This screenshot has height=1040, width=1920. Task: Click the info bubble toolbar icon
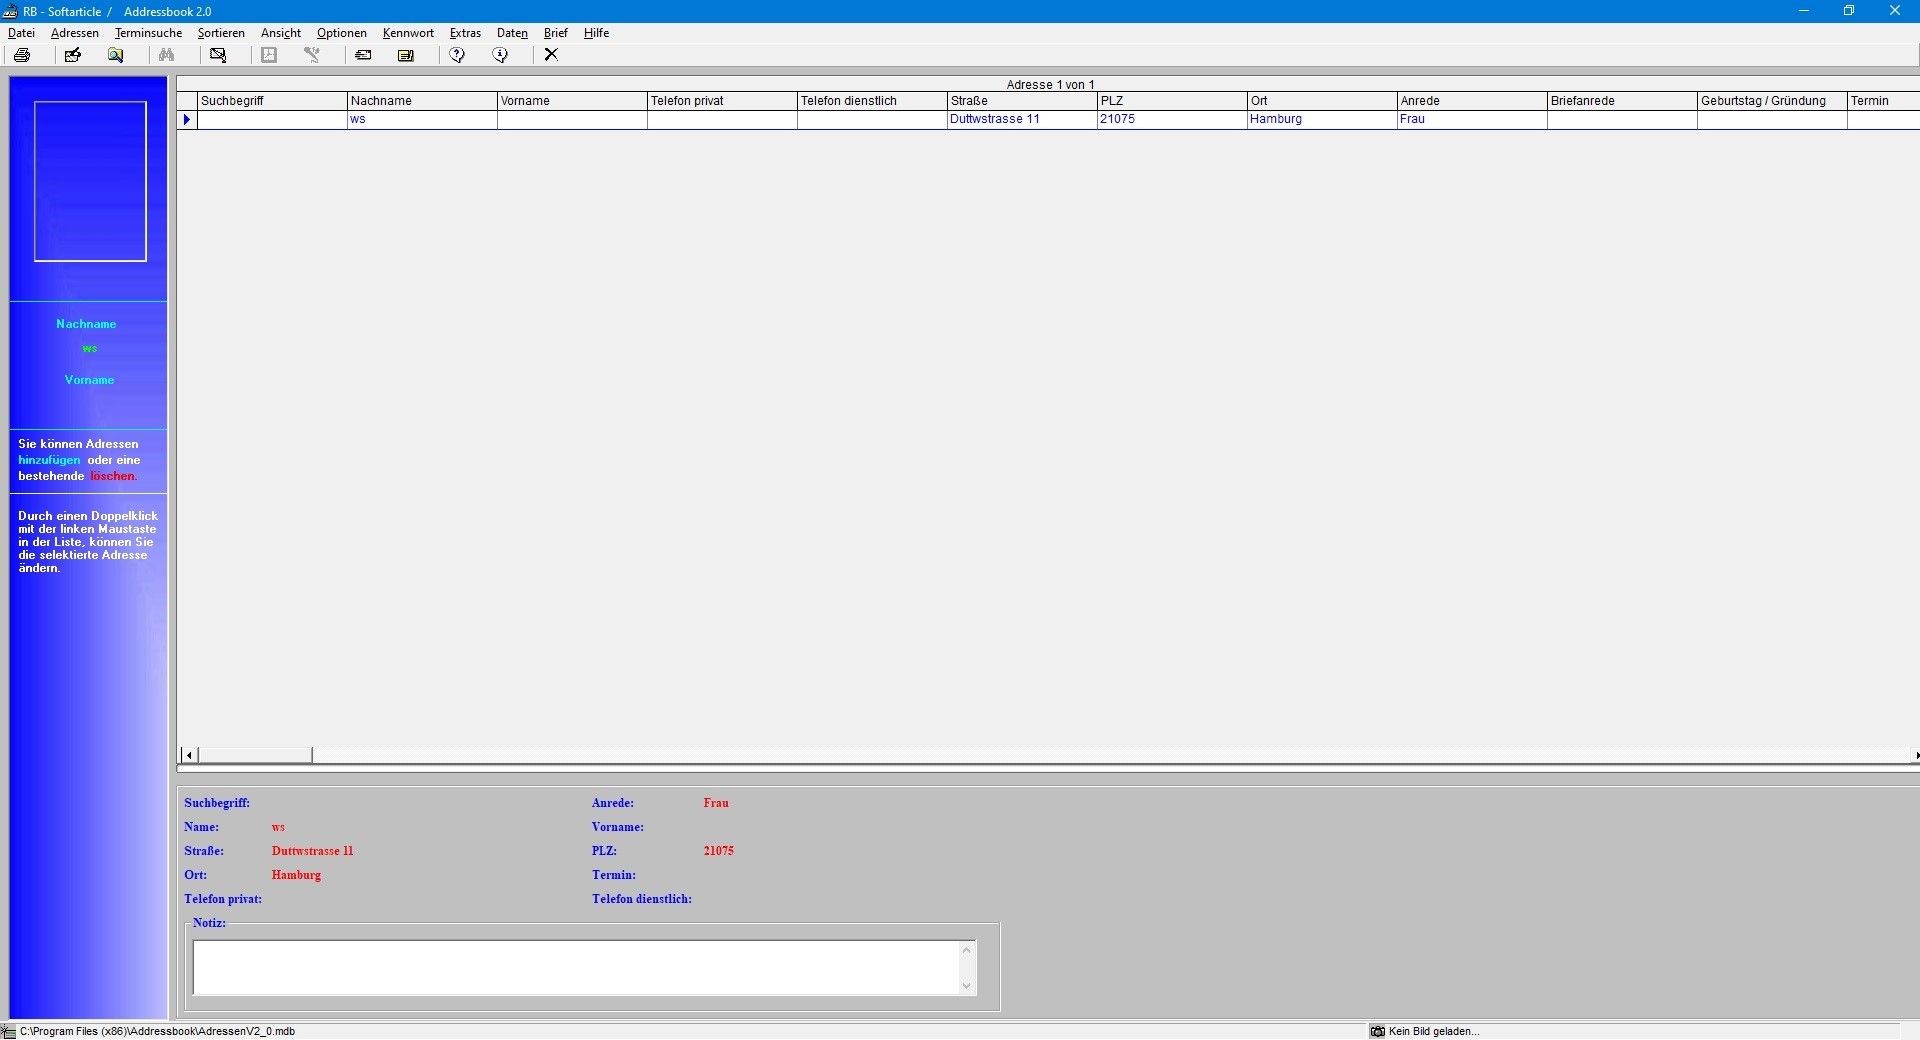click(500, 55)
